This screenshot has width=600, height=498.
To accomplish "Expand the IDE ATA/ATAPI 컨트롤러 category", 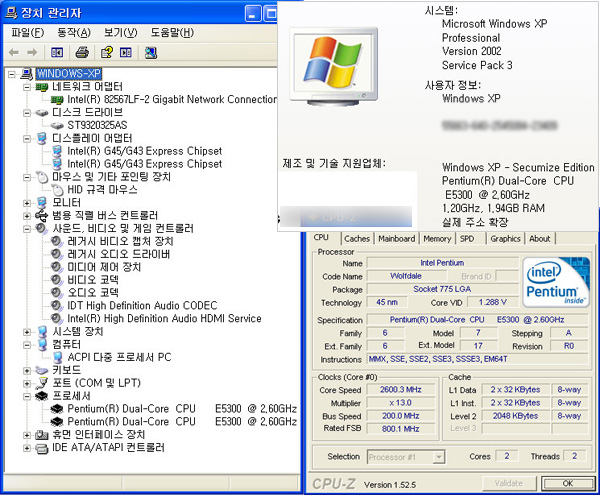I will (x=26, y=448).
